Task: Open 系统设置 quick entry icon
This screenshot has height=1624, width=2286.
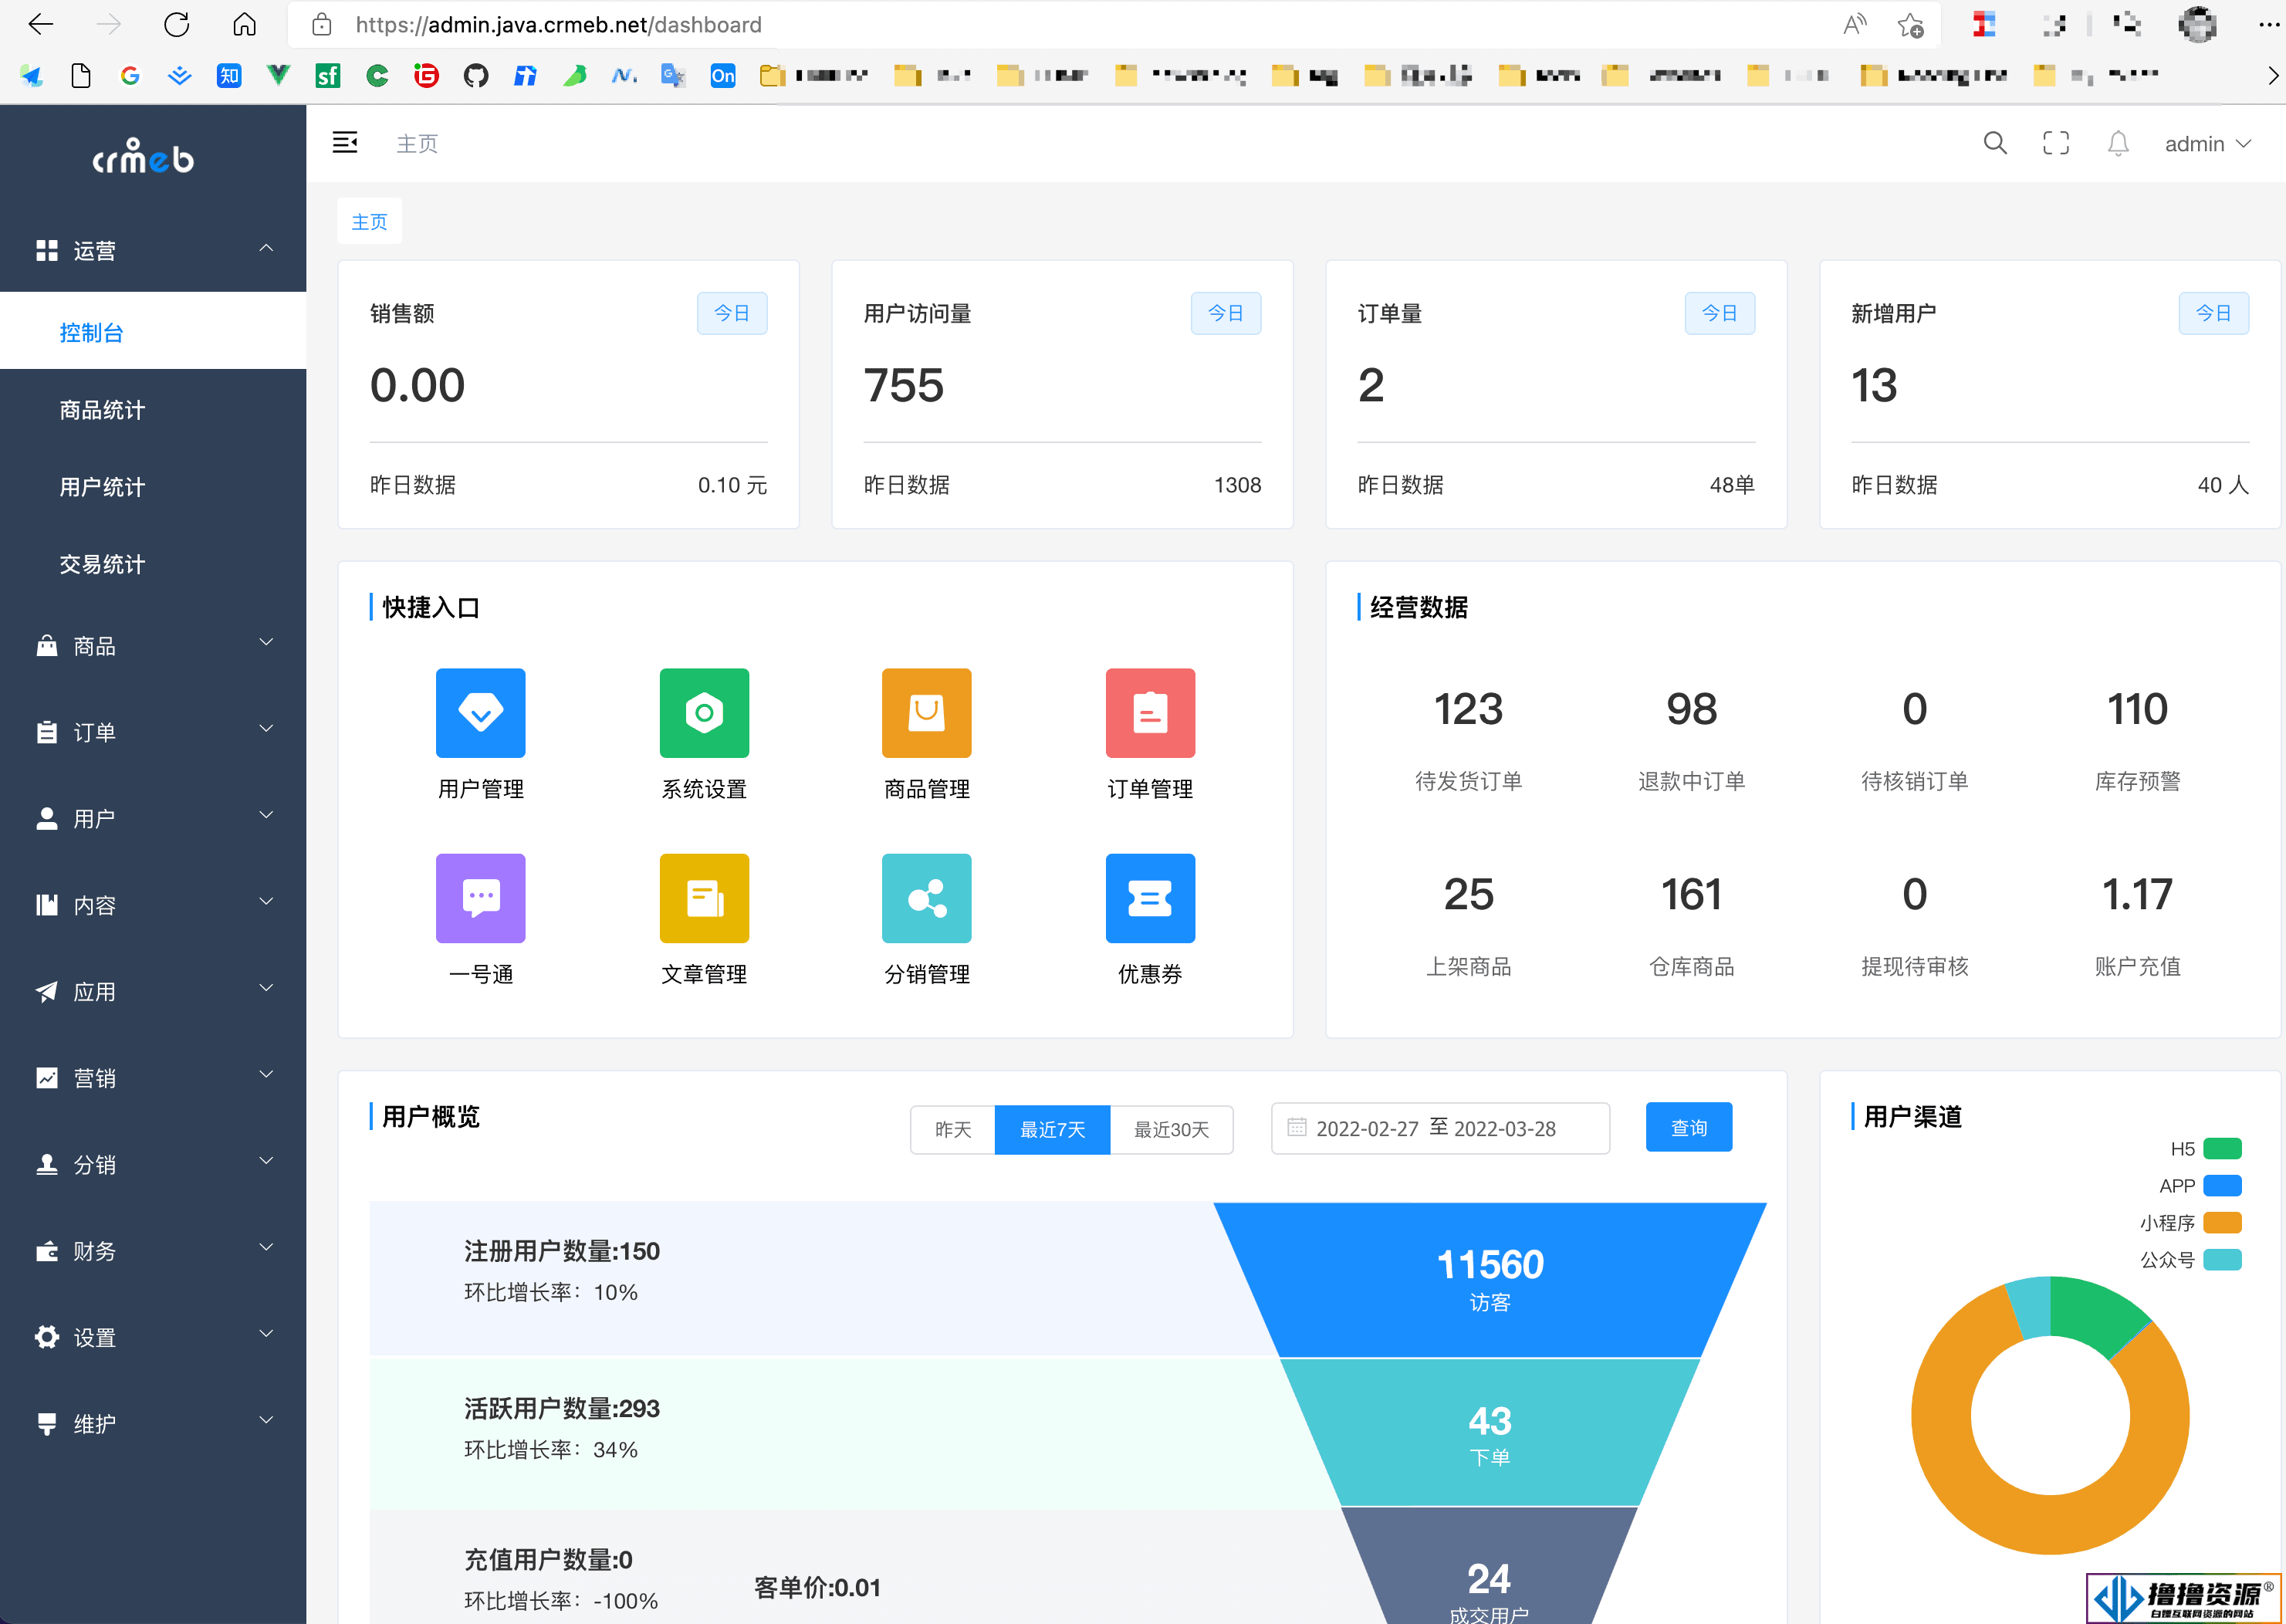Action: click(704, 712)
